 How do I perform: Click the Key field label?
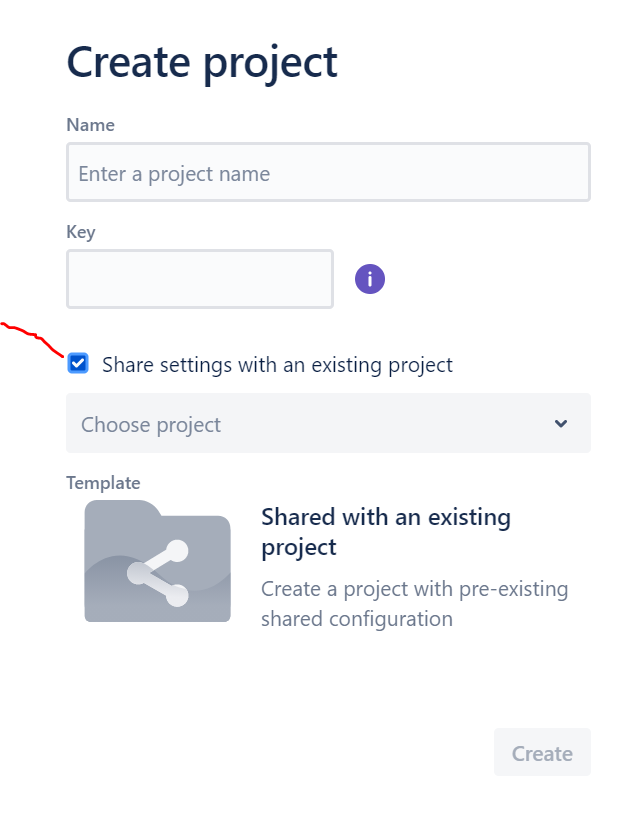click(81, 232)
